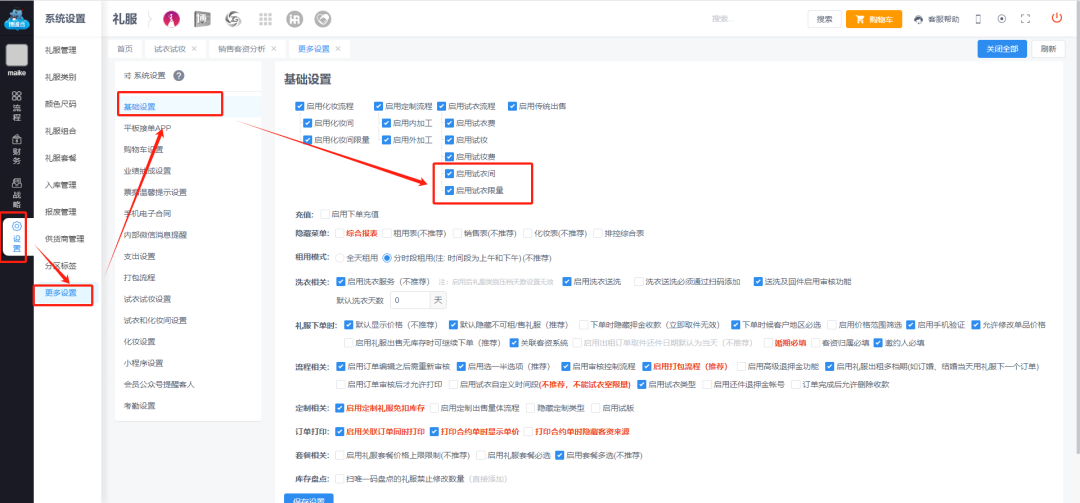Click the 刷新 refresh button
Screen dimensions: 1080x503
(1048, 49)
